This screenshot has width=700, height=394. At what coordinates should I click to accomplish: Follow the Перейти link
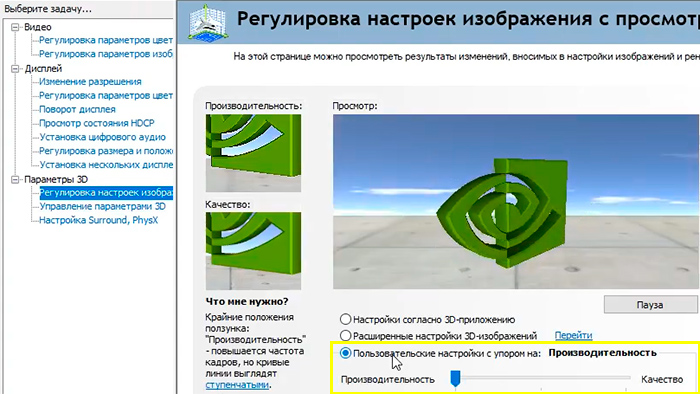(573, 335)
